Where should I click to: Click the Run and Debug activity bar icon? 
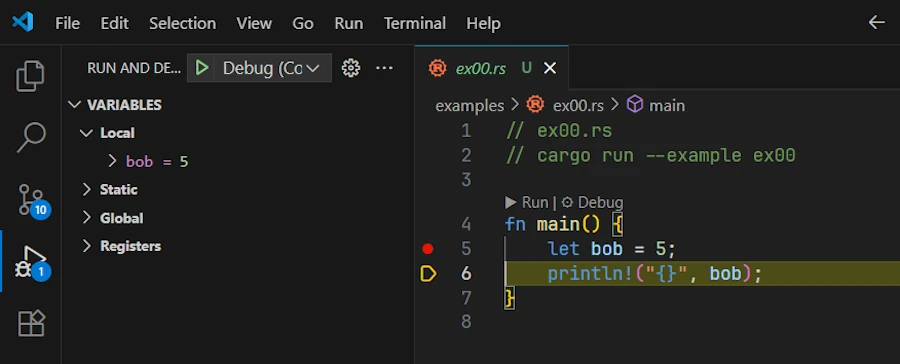32,263
